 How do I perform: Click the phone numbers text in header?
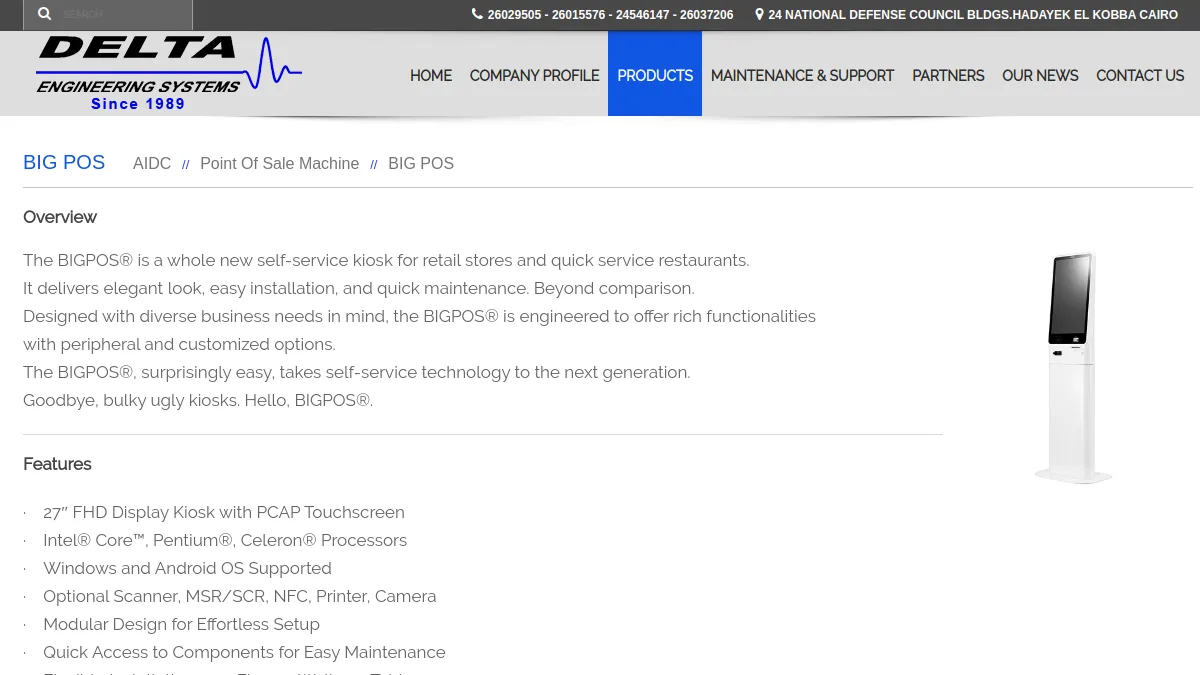click(x=610, y=15)
